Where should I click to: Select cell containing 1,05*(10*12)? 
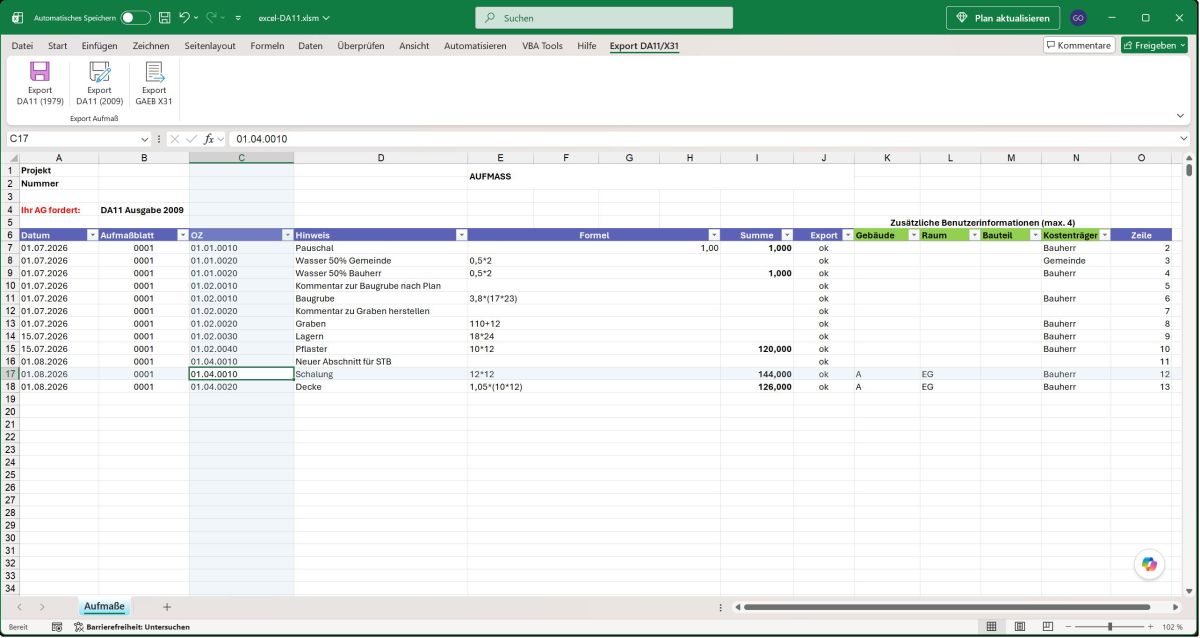pyautogui.click(x=500, y=386)
